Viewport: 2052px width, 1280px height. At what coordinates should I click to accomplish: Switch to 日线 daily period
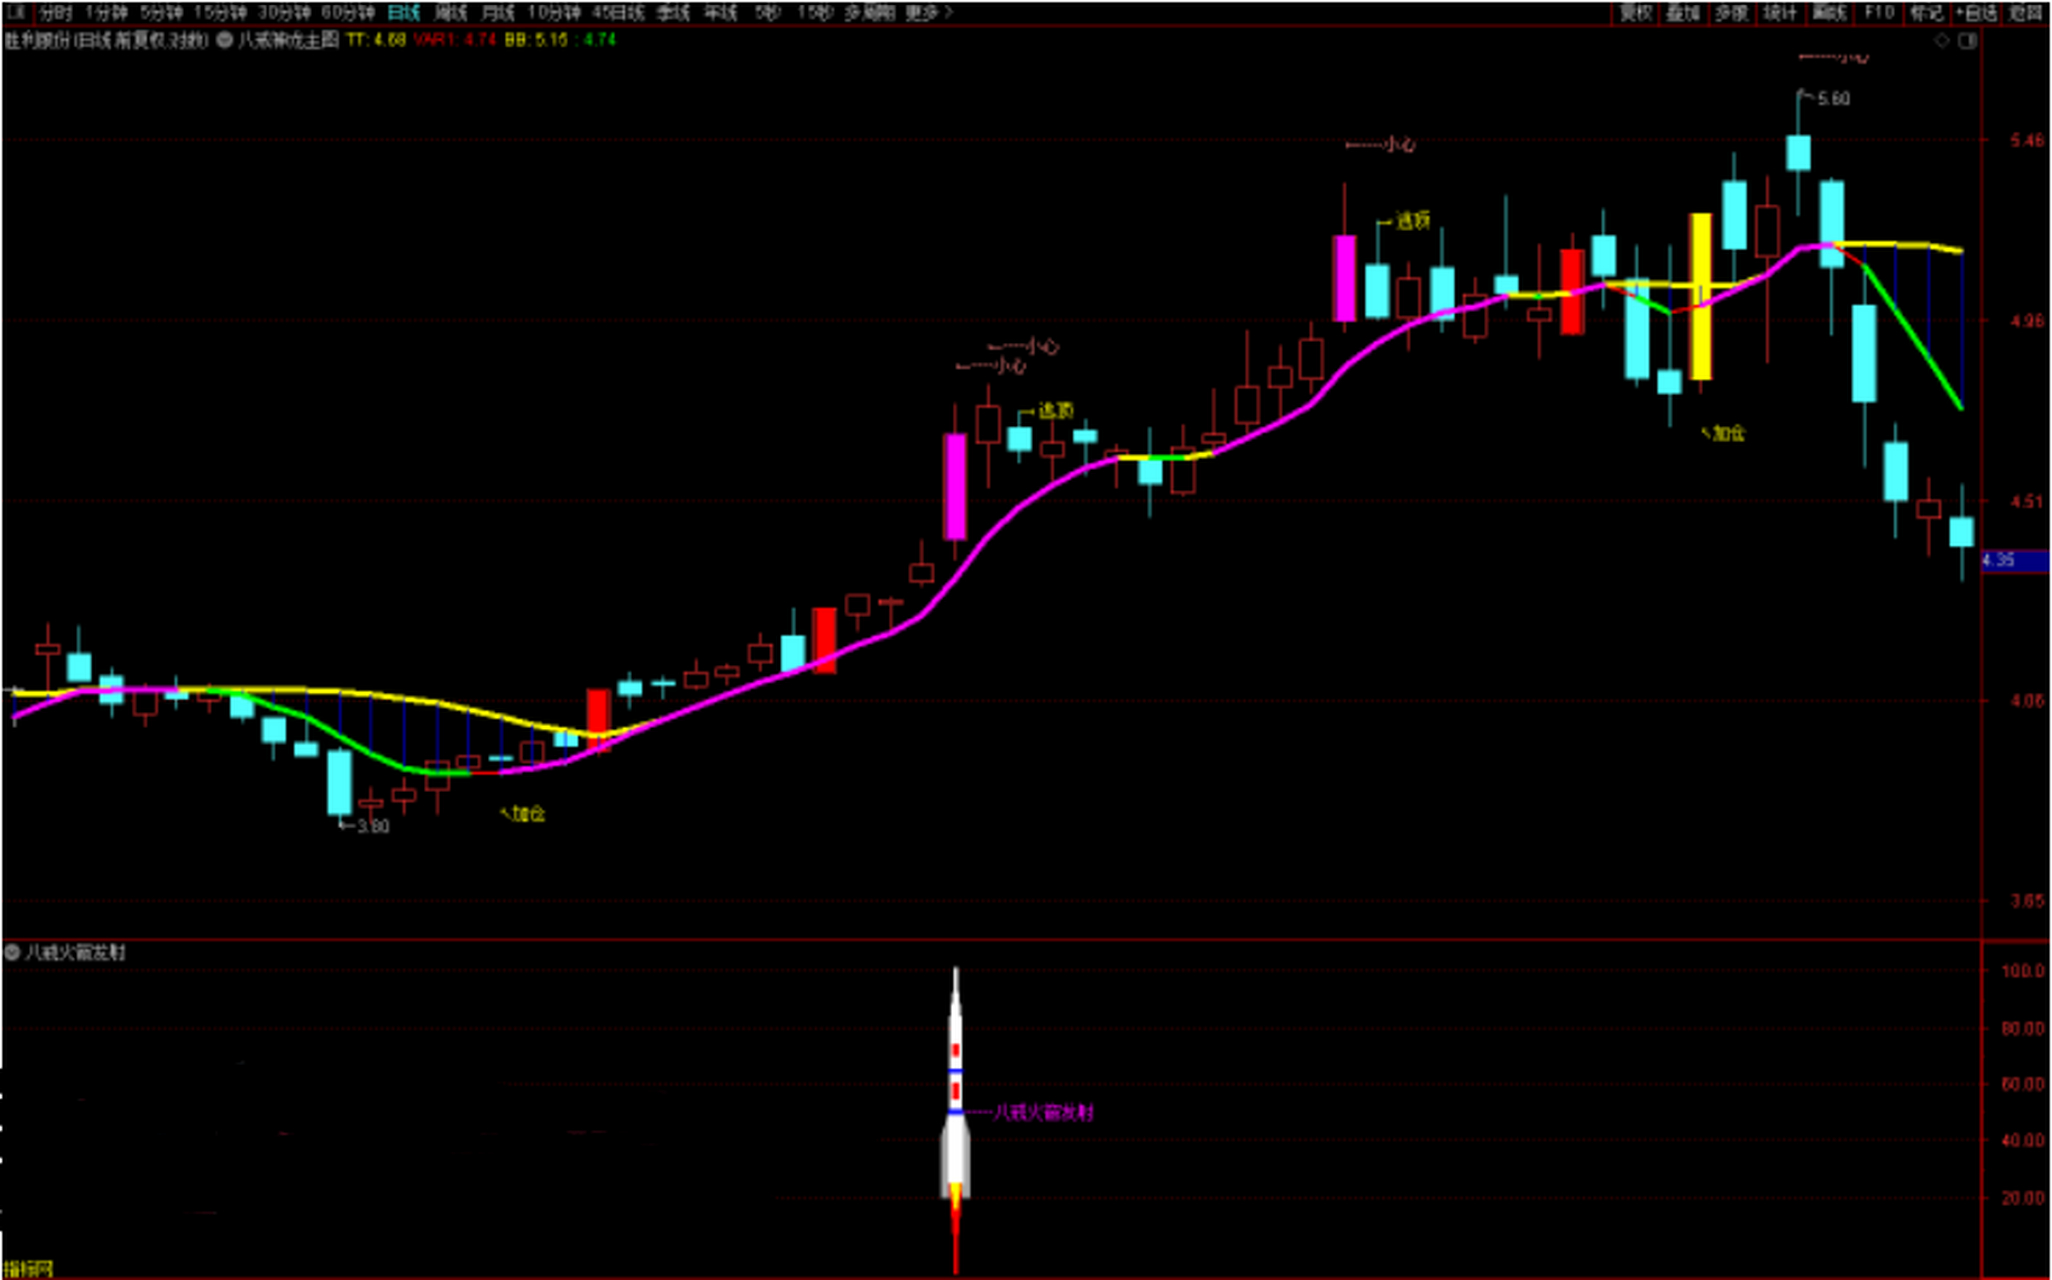403,13
